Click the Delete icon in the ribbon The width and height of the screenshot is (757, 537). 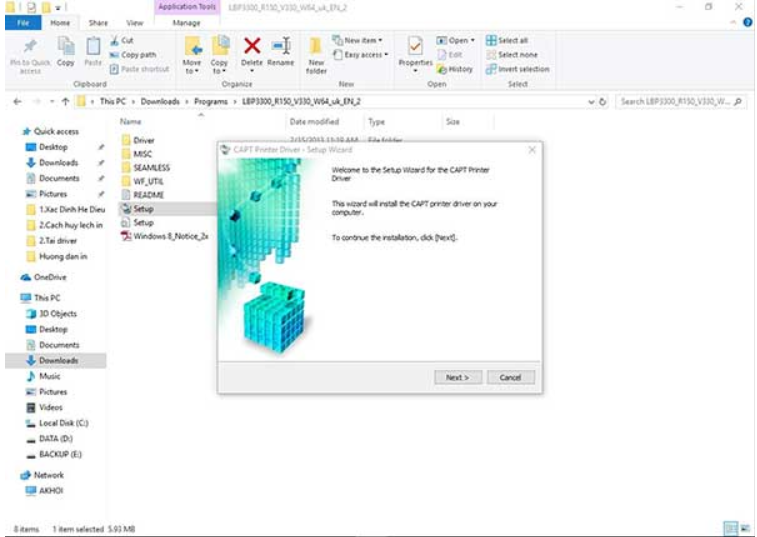[x=252, y=49]
